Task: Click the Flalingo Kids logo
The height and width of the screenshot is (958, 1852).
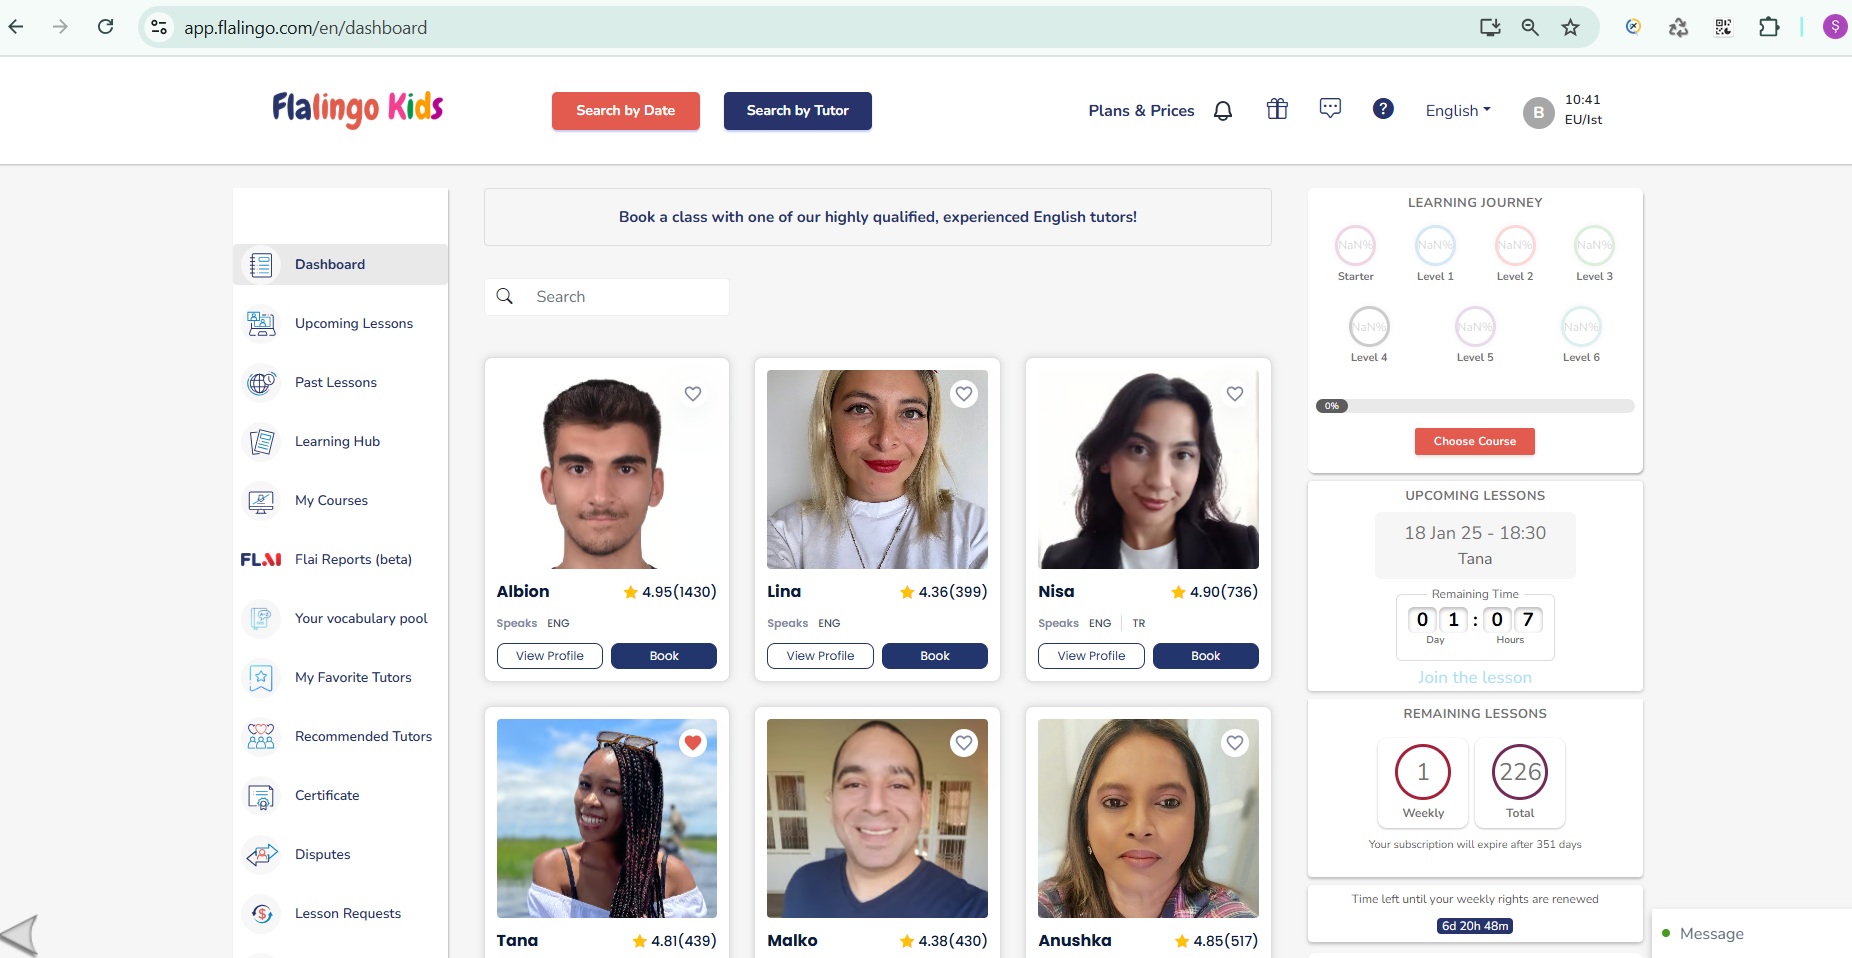Action: click(358, 109)
